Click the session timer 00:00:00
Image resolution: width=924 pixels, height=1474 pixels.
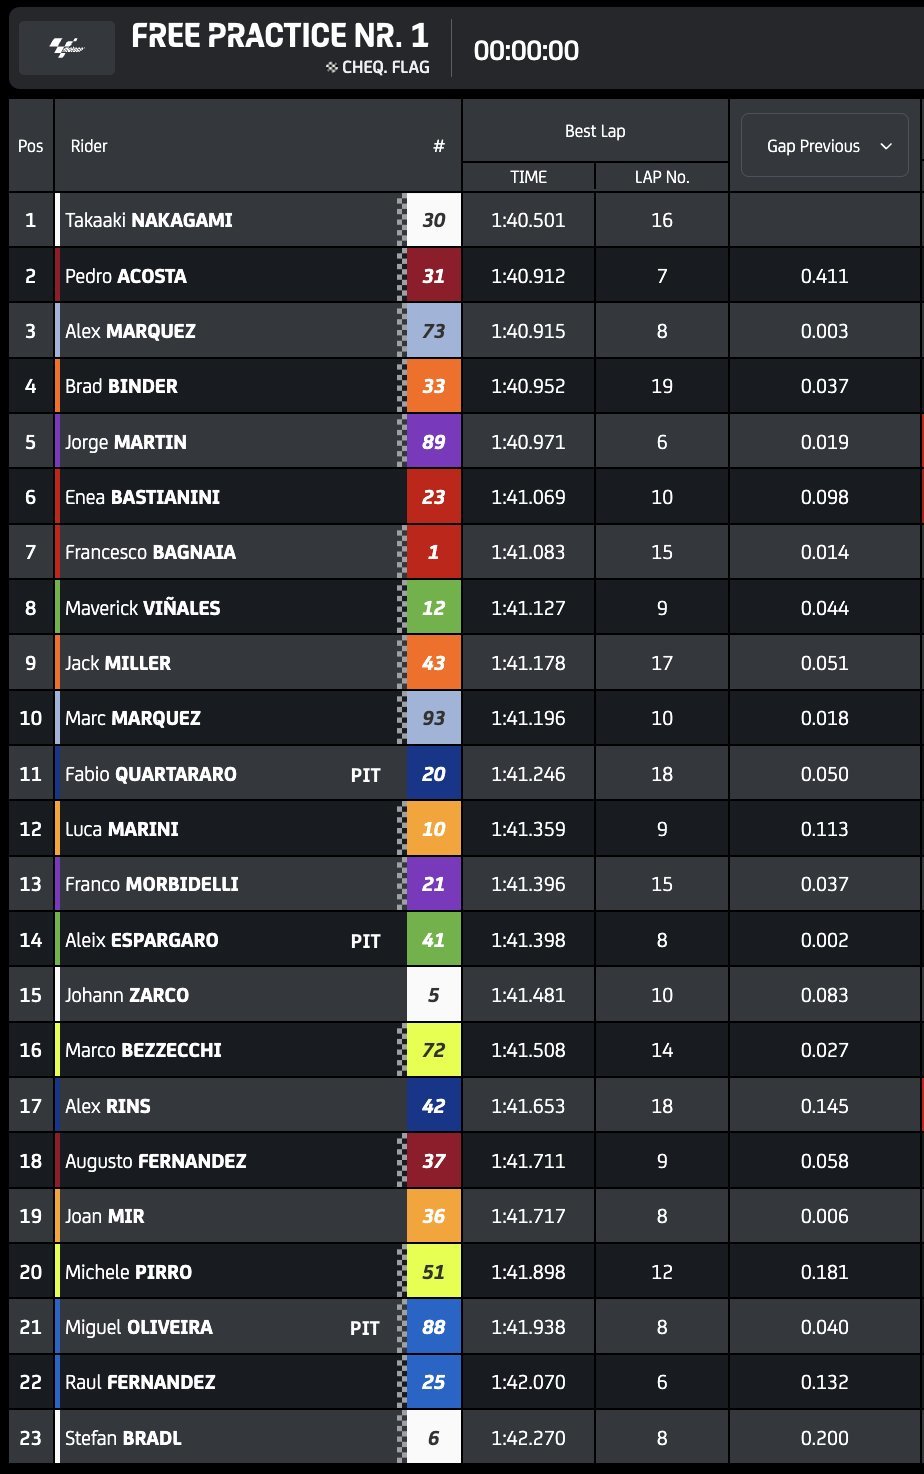pyautogui.click(x=526, y=50)
